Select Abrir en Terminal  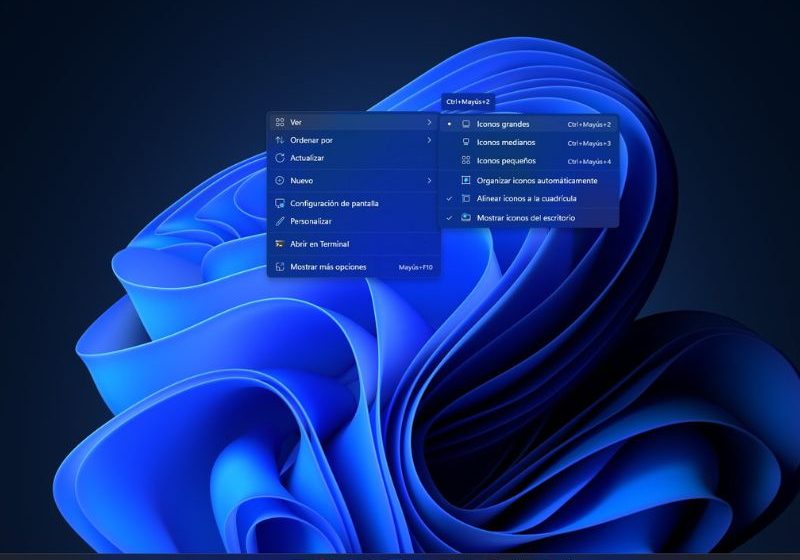tap(354, 244)
